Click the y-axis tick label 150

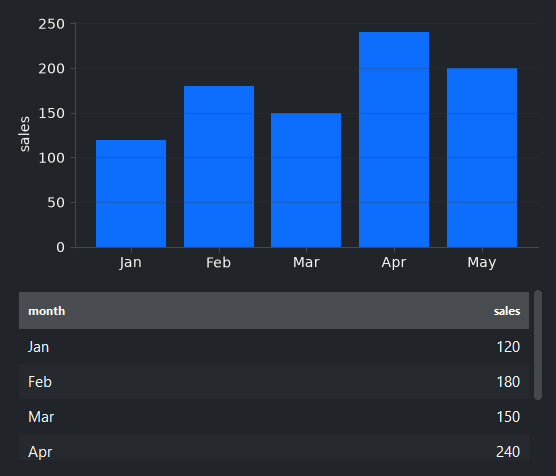[52, 114]
